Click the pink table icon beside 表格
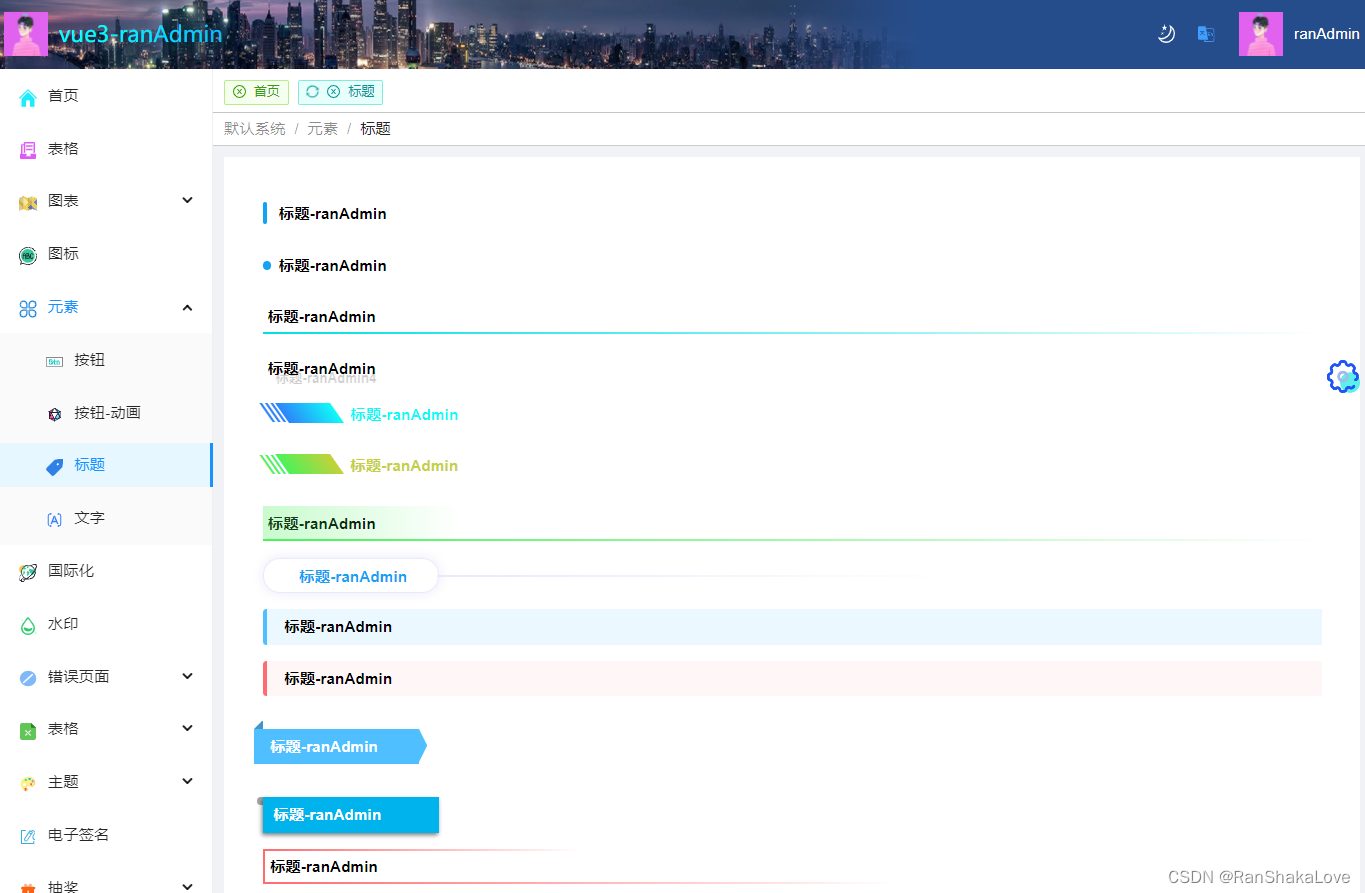 point(28,150)
